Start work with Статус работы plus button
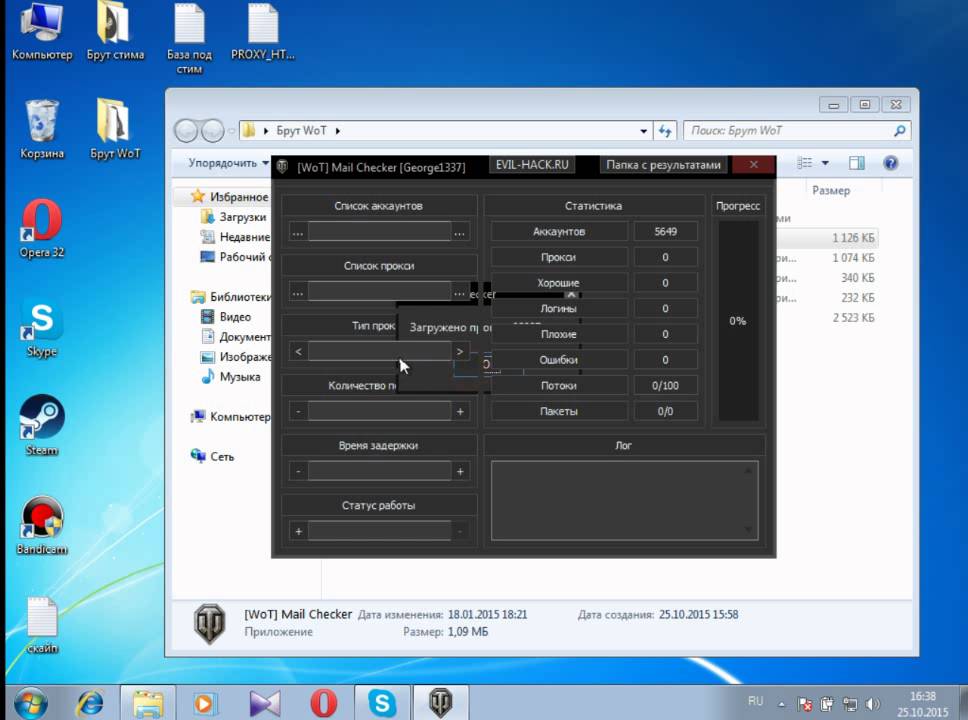 point(299,532)
